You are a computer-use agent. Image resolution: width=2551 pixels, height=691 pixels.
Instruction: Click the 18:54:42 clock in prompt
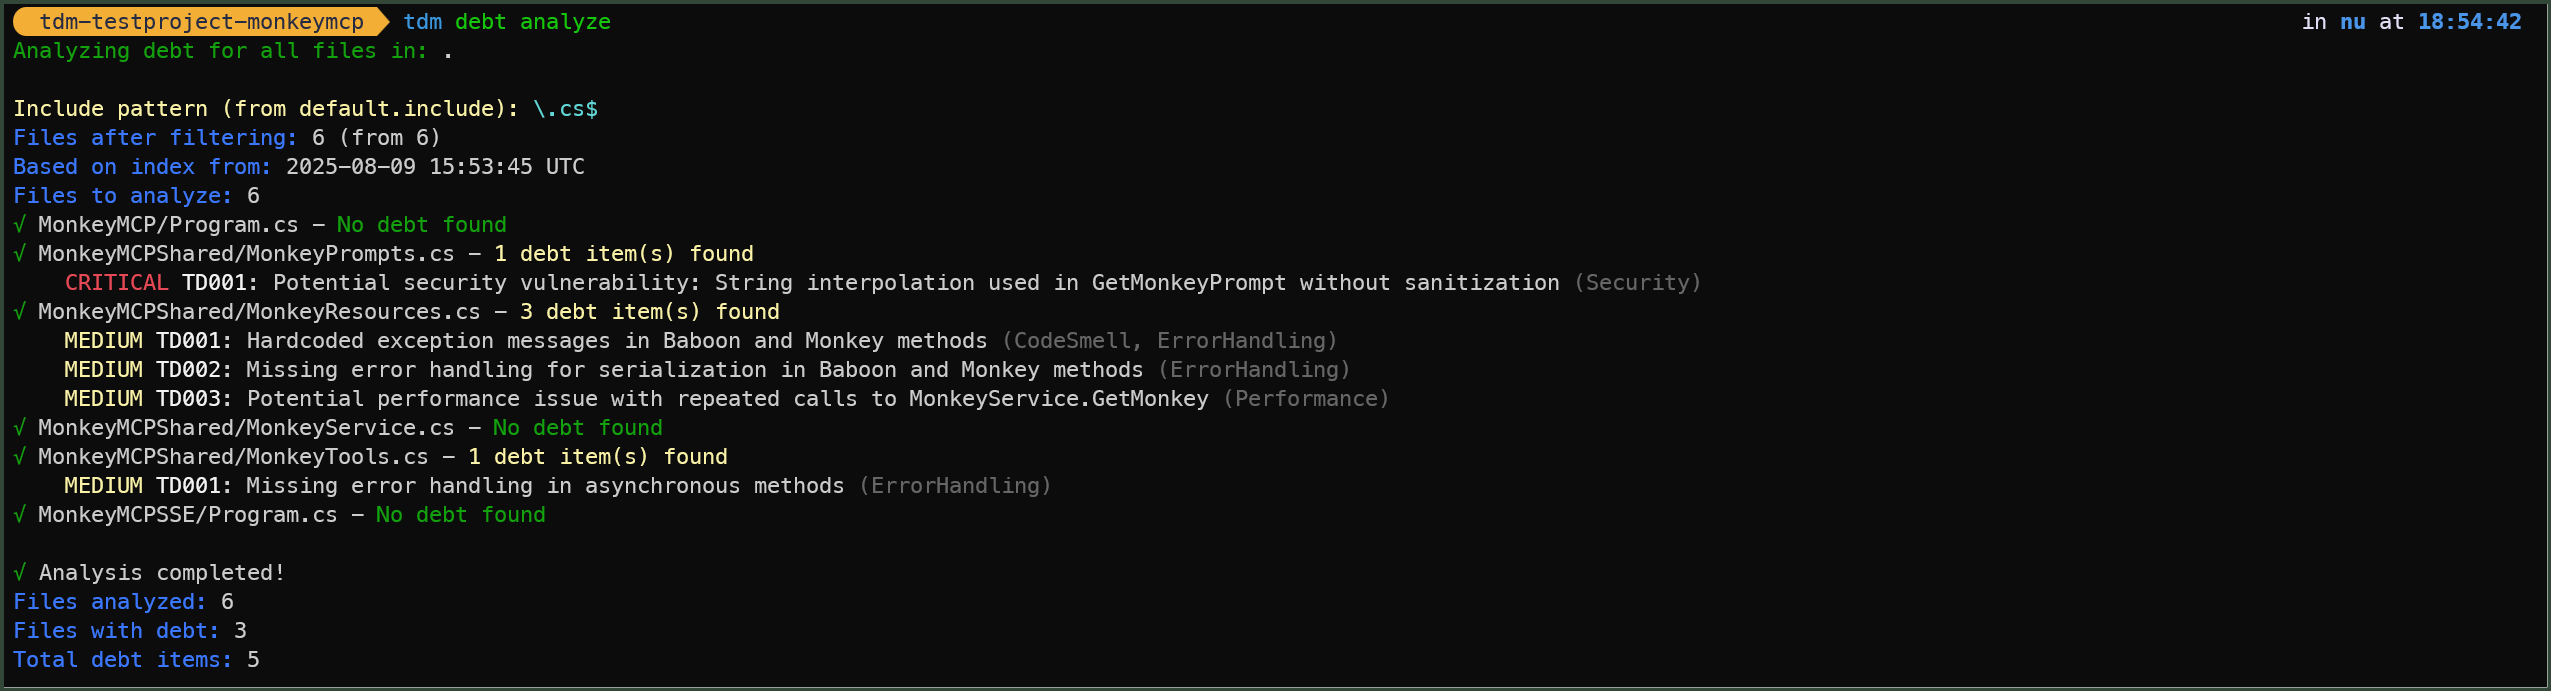[2470, 22]
